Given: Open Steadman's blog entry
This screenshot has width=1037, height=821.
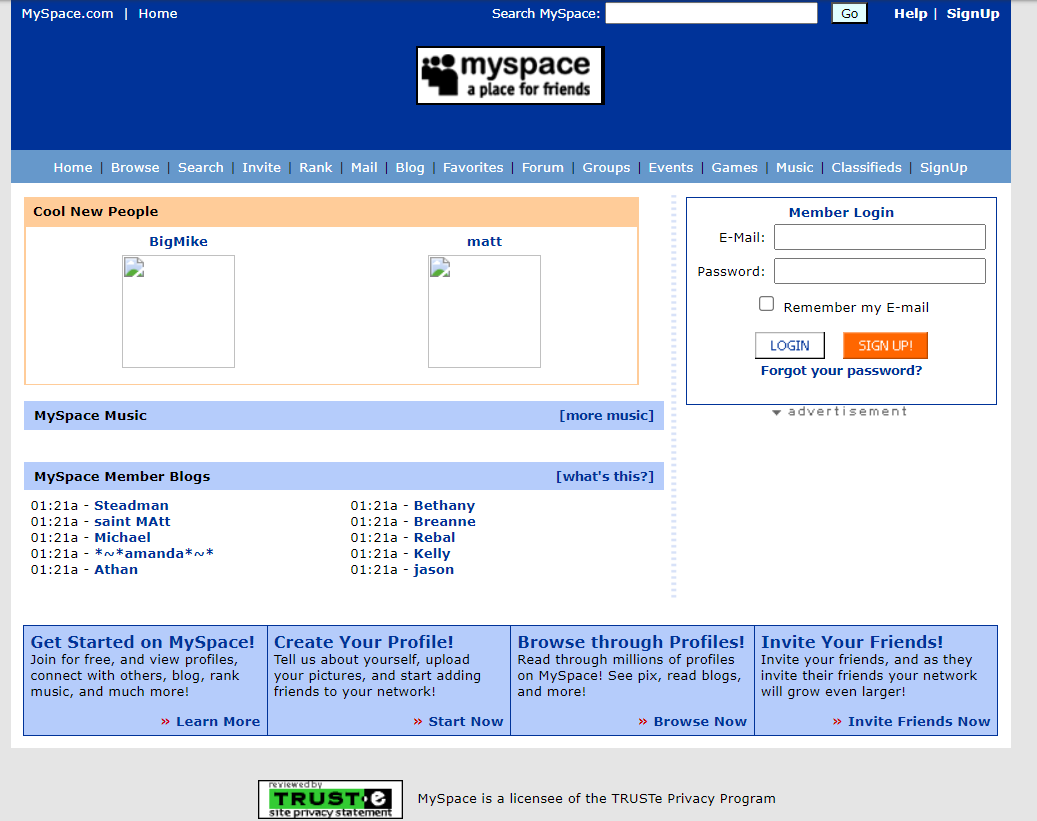Looking at the screenshot, I should 131,505.
